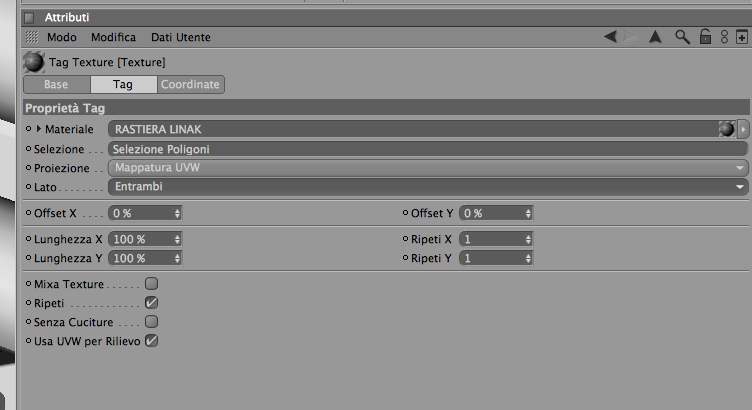Expand the Materiale disclosure triangle
The width and height of the screenshot is (752, 410).
point(40,129)
